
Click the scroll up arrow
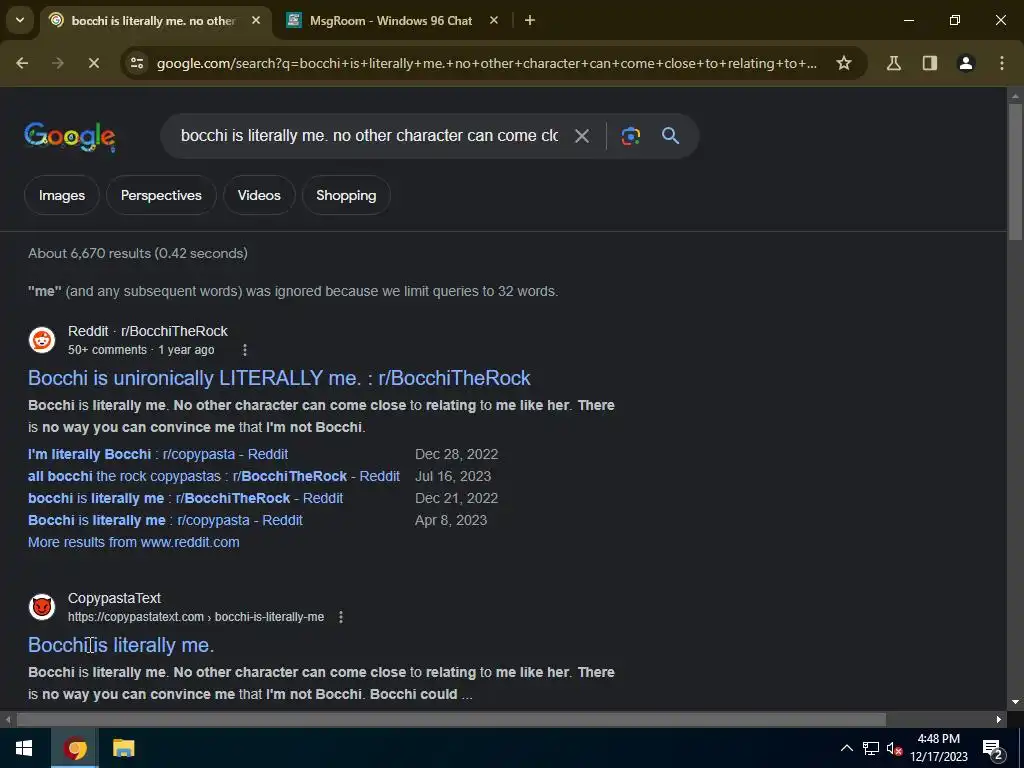(1015, 95)
